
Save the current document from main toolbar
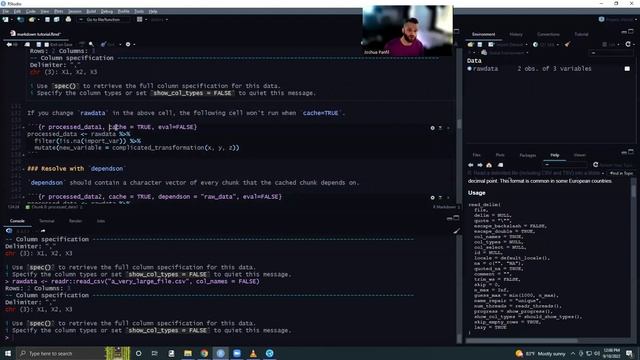(x=47, y=20)
